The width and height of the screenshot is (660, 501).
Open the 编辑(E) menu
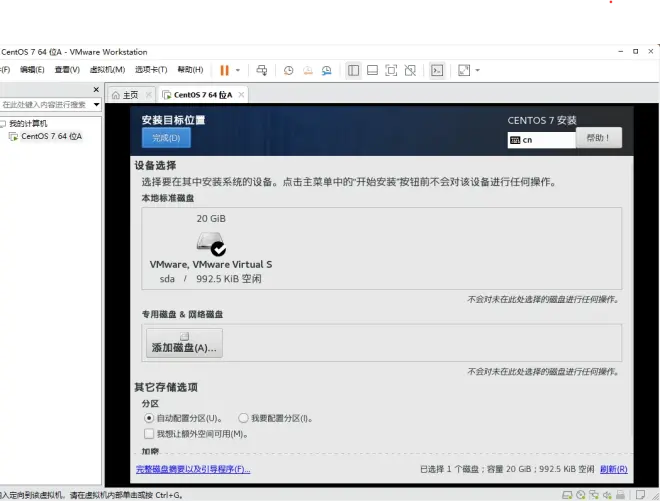click(x=32, y=70)
